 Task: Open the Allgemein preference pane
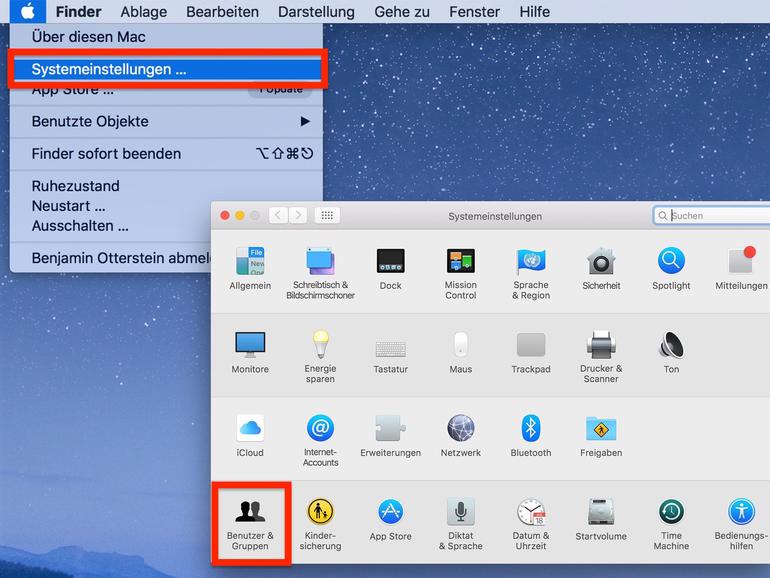click(250, 268)
